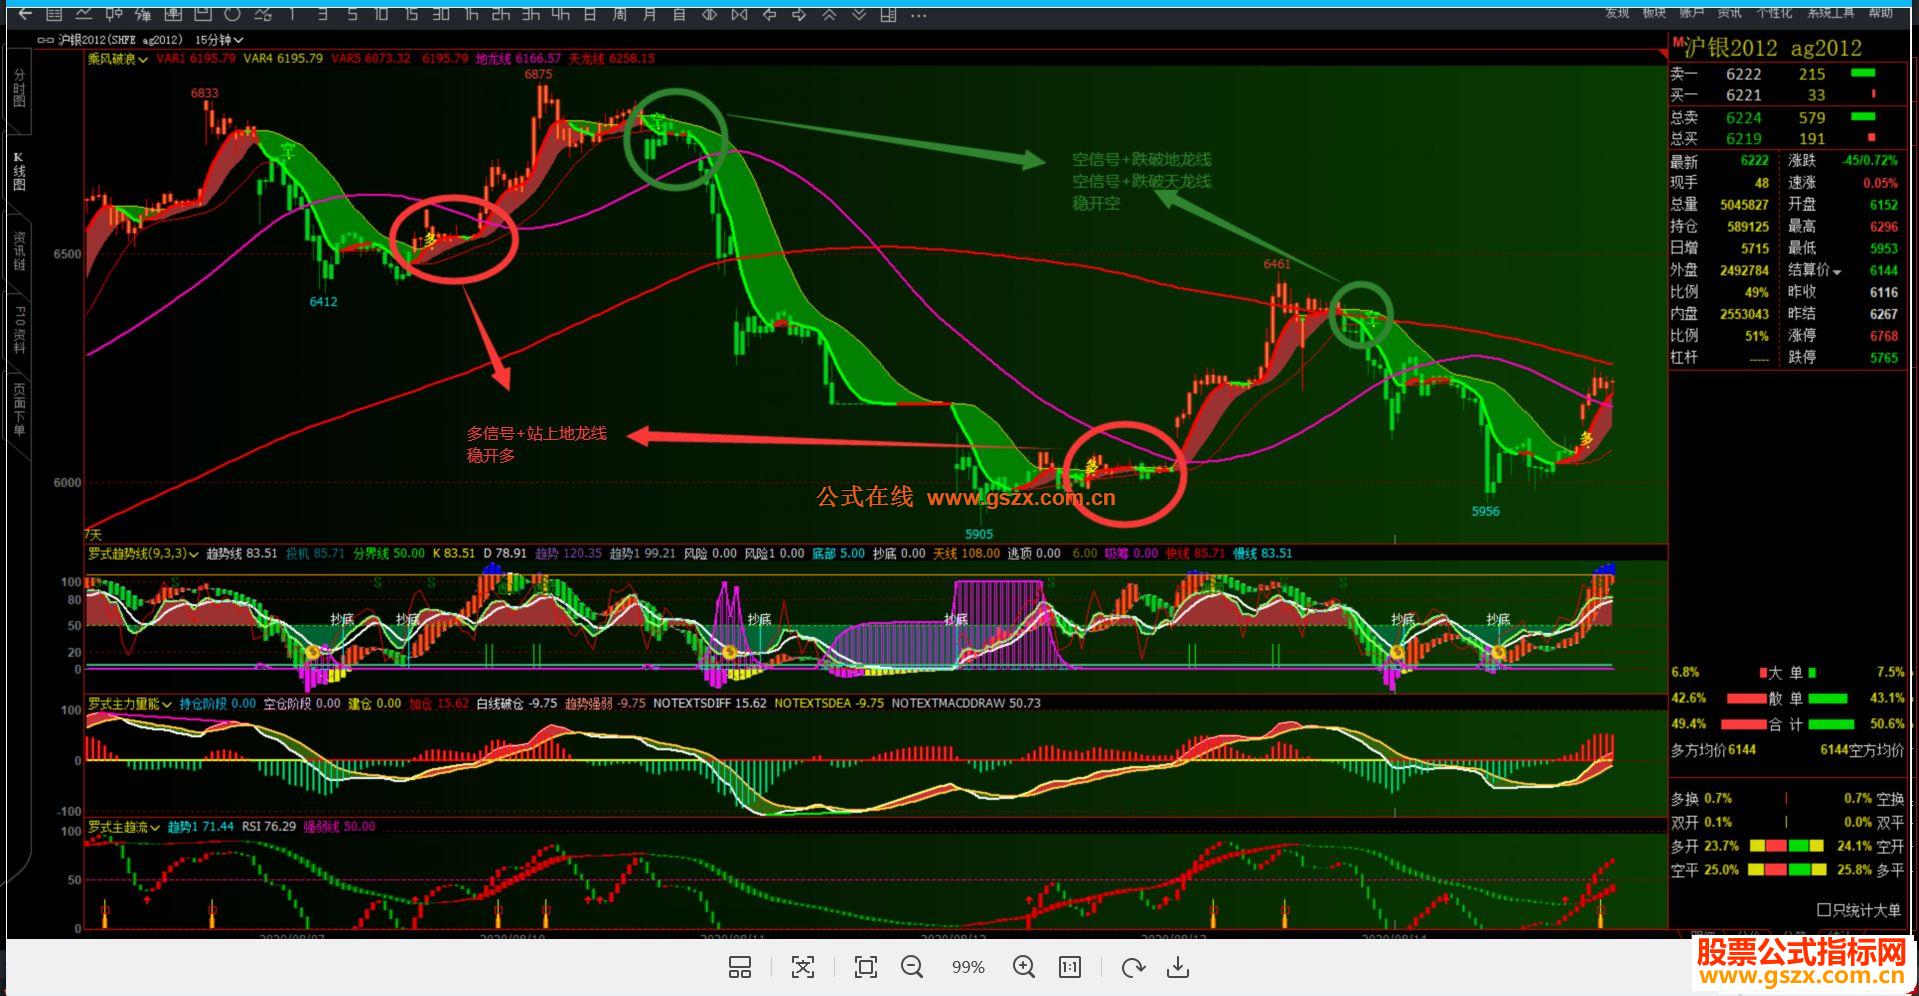
Task: Select the monthly (月) period
Action: (x=650, y=14)
